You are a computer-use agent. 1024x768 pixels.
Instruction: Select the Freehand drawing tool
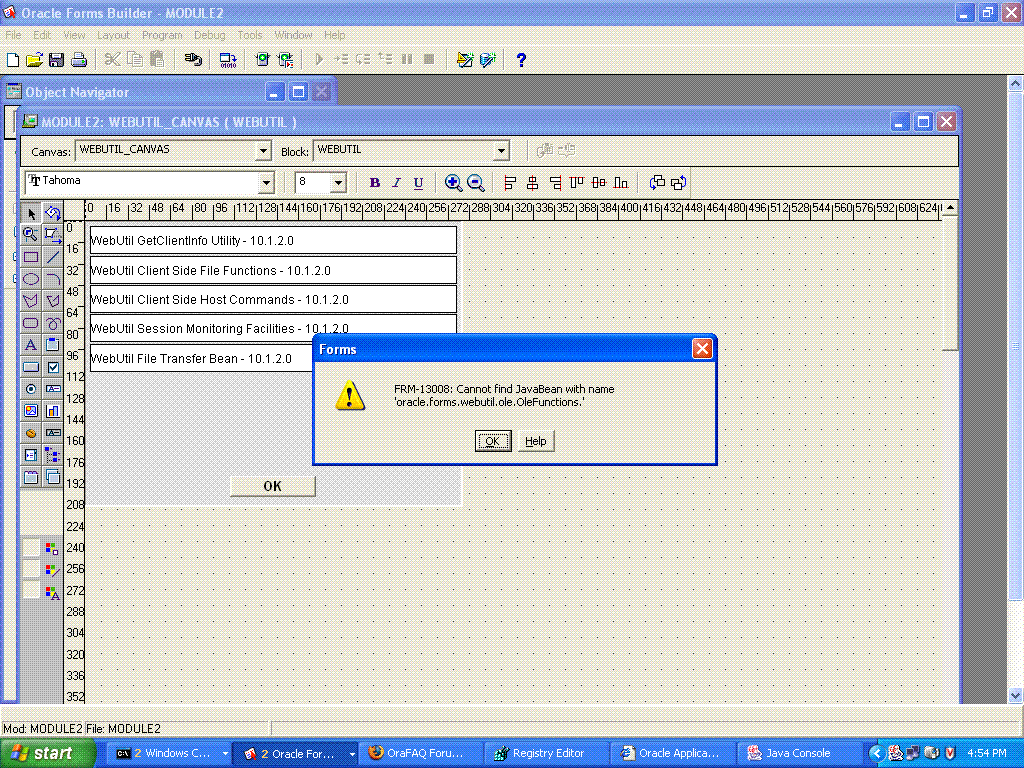click(x=53, y=323)
